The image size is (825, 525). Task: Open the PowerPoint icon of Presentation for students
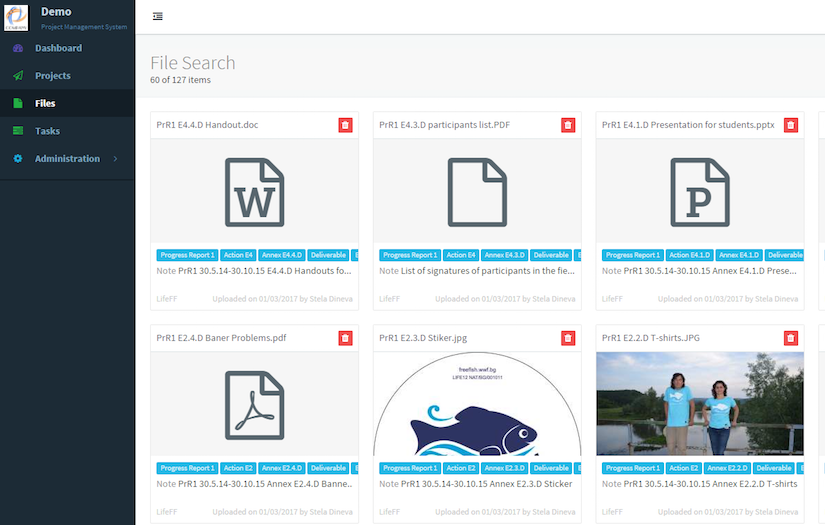click(x=700, y=193)
